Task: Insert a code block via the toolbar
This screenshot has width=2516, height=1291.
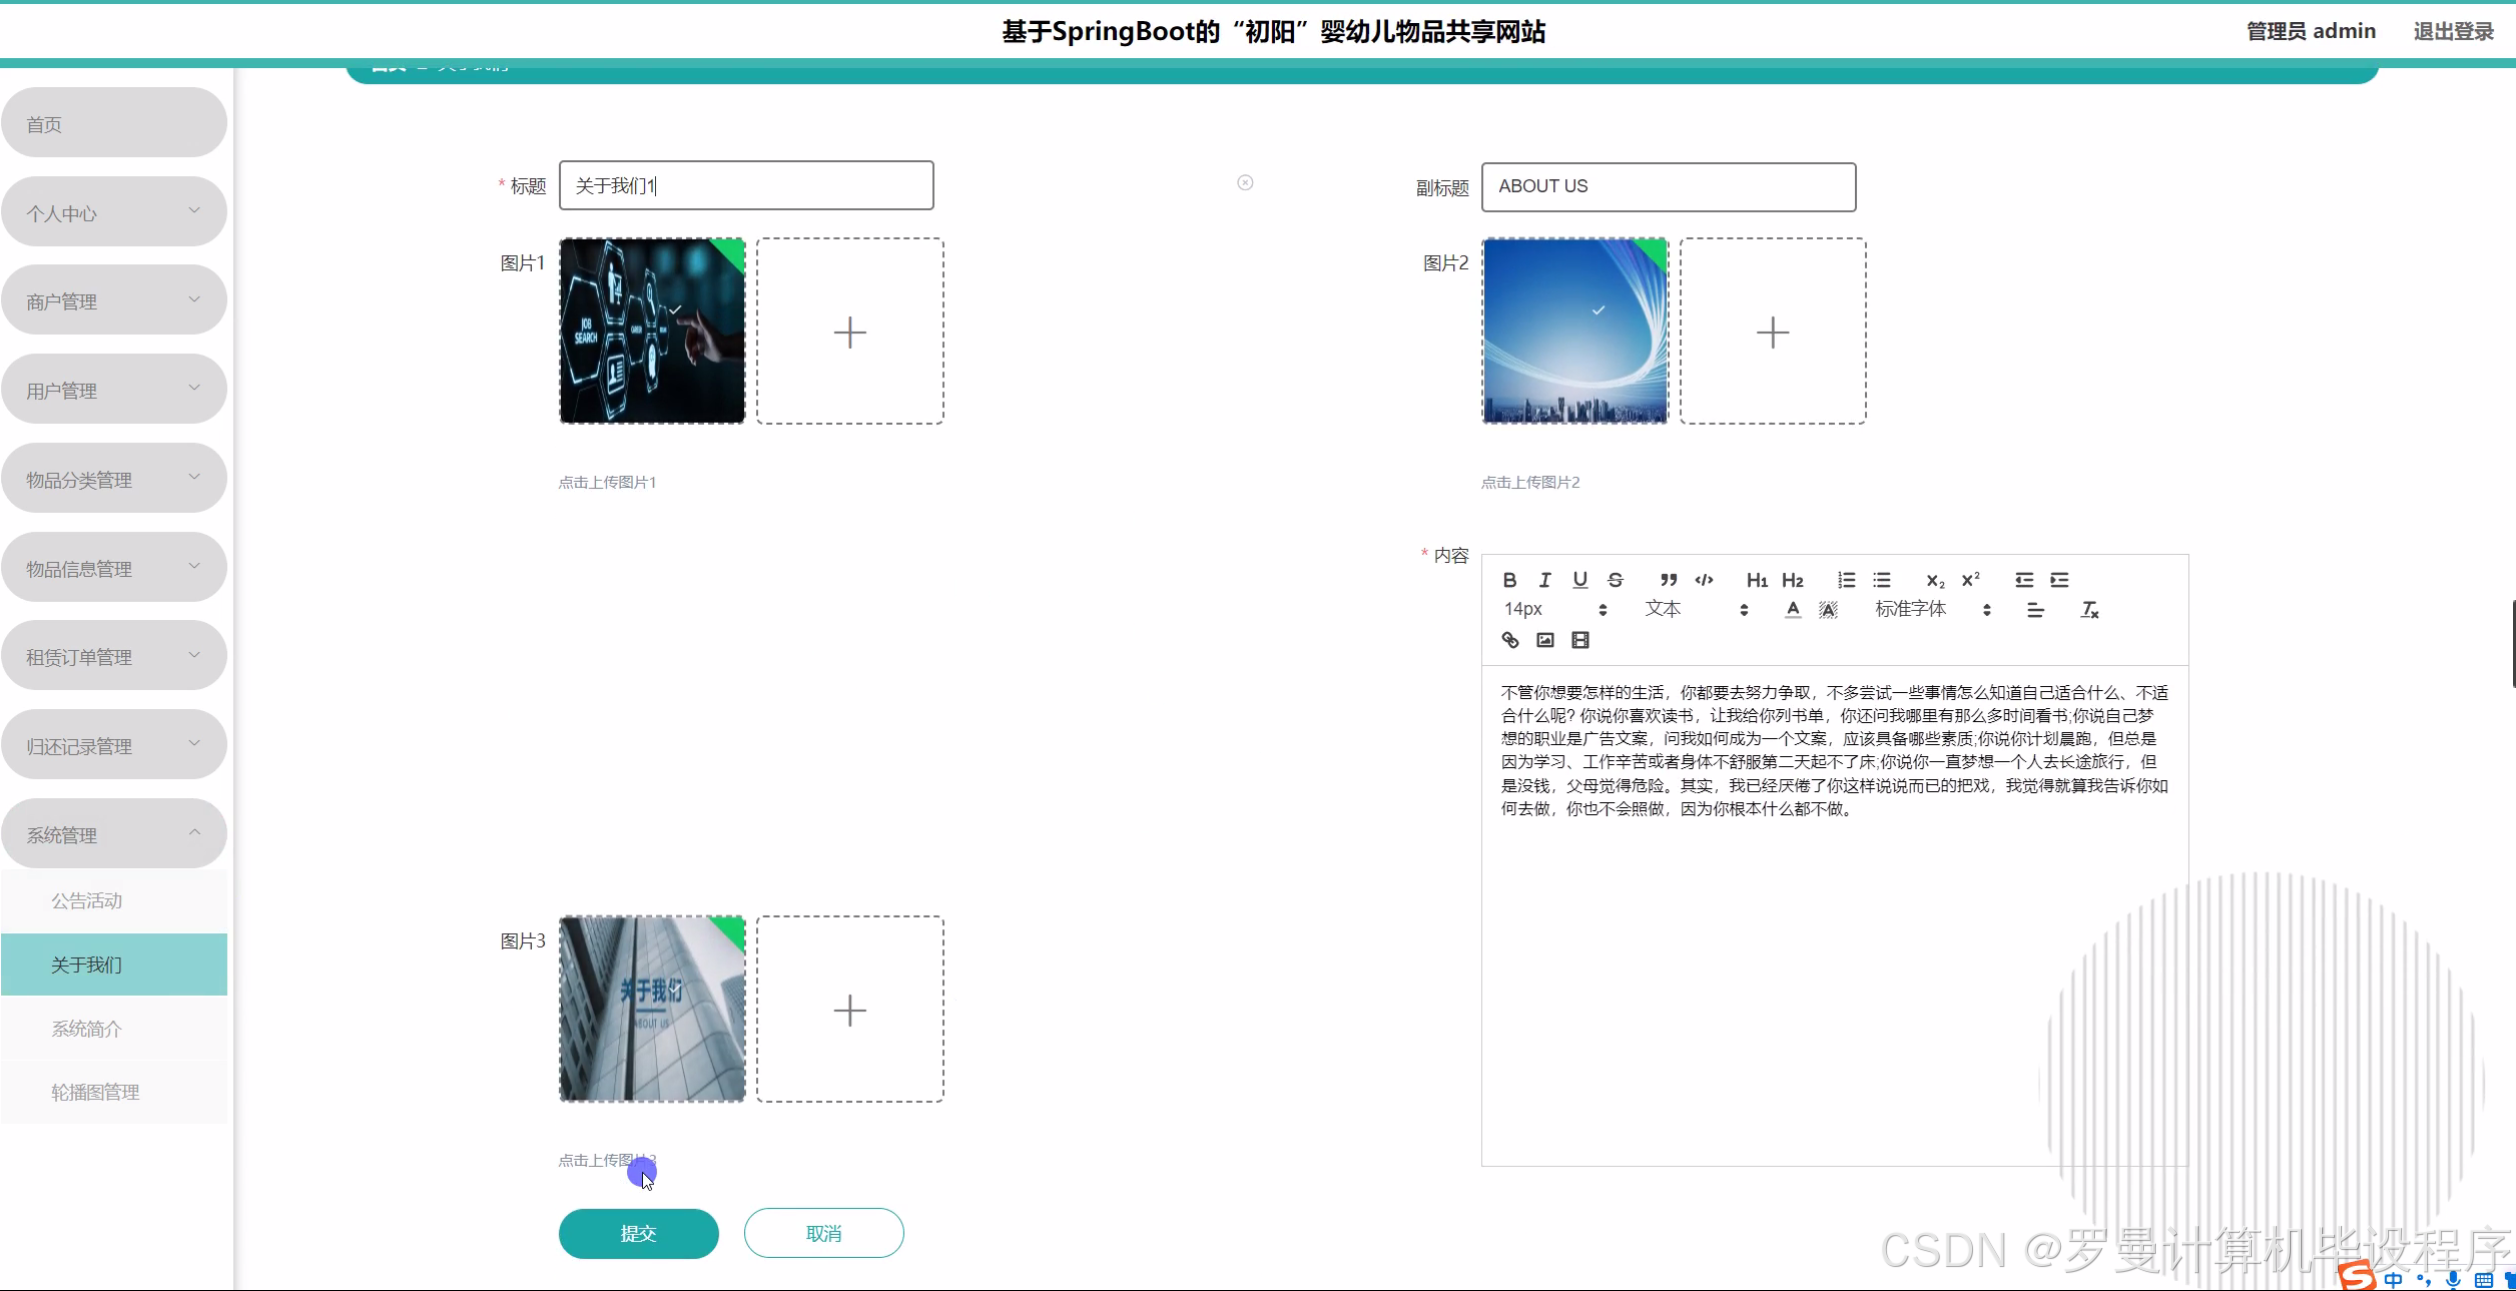Action: point(1704,580)
